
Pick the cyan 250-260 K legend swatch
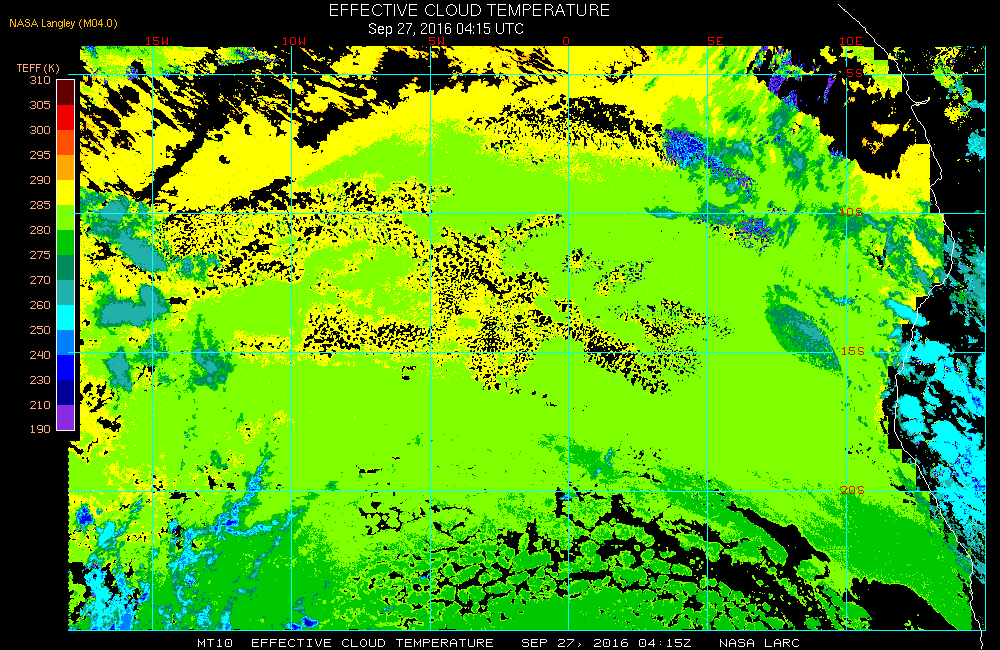click(66, 317)
